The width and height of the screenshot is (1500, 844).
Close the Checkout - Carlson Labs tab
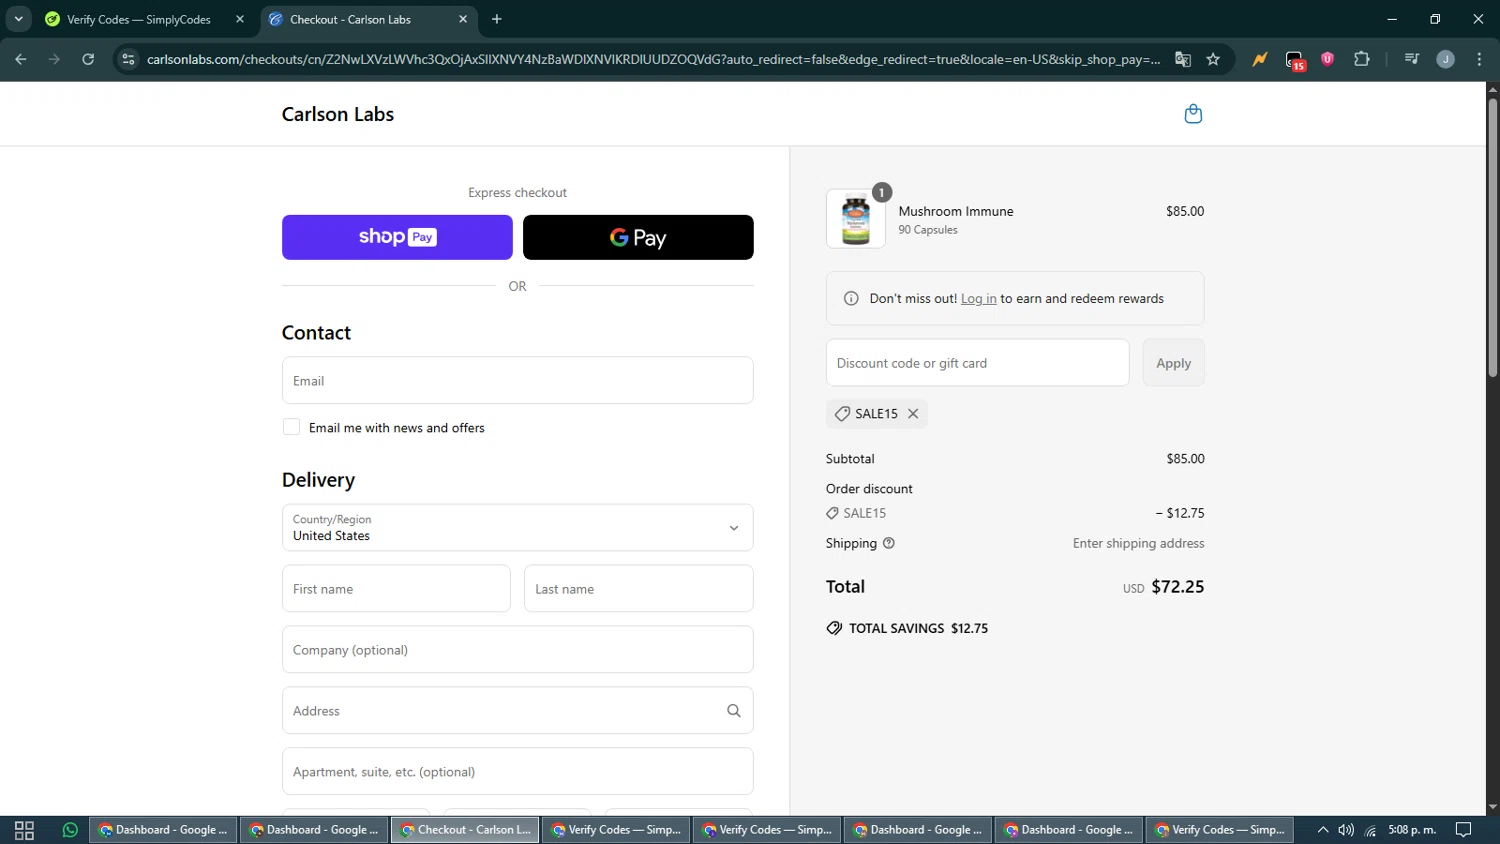tap(463, 19)
